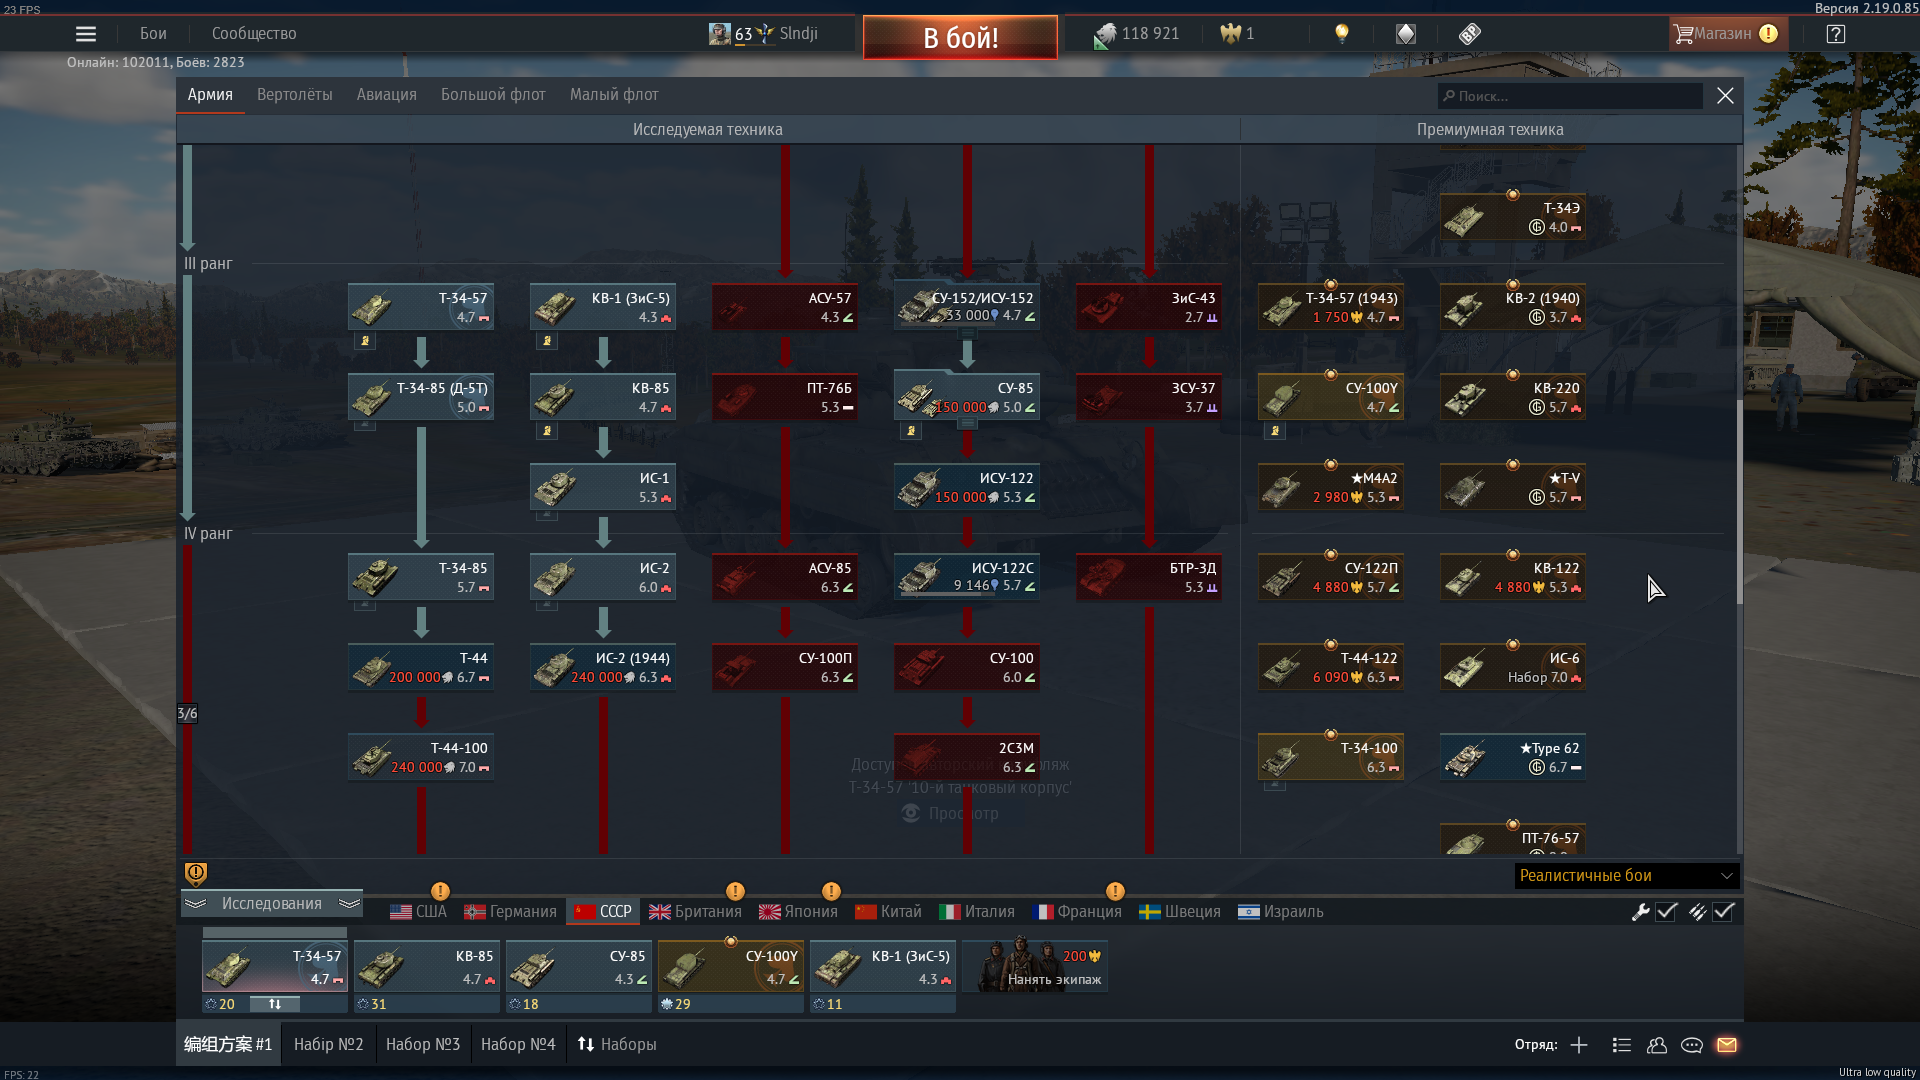
Task: Add squad member with plus icon
Action: 1579,1045
